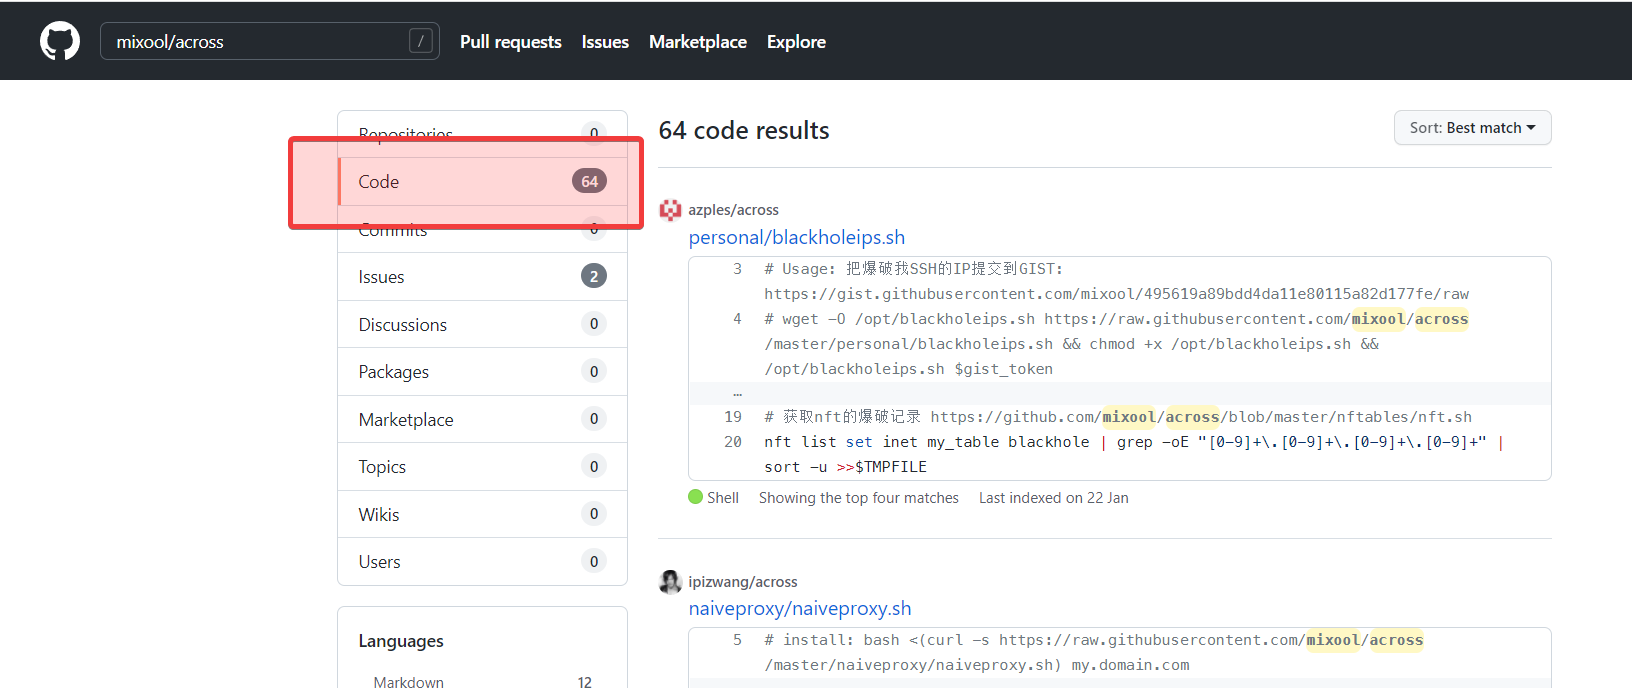1632x688 pixels.
Task: Click the 0 count badge on Users
Action: [x=594, y=561]
